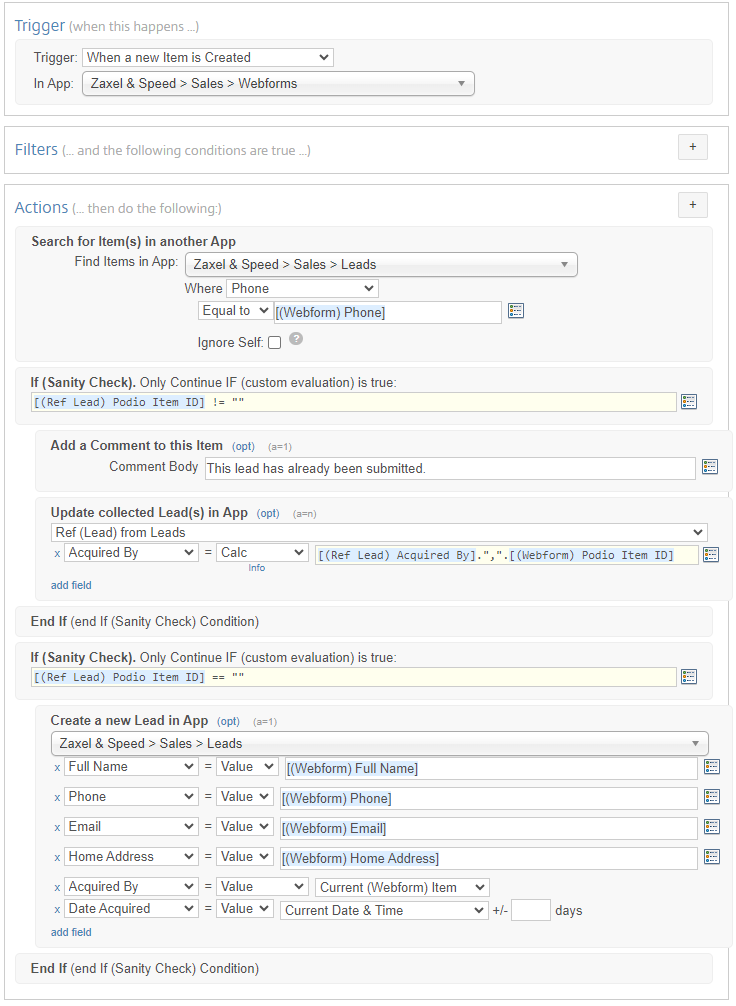Open Current (Webform) Item dropdown

coord(402,887)
